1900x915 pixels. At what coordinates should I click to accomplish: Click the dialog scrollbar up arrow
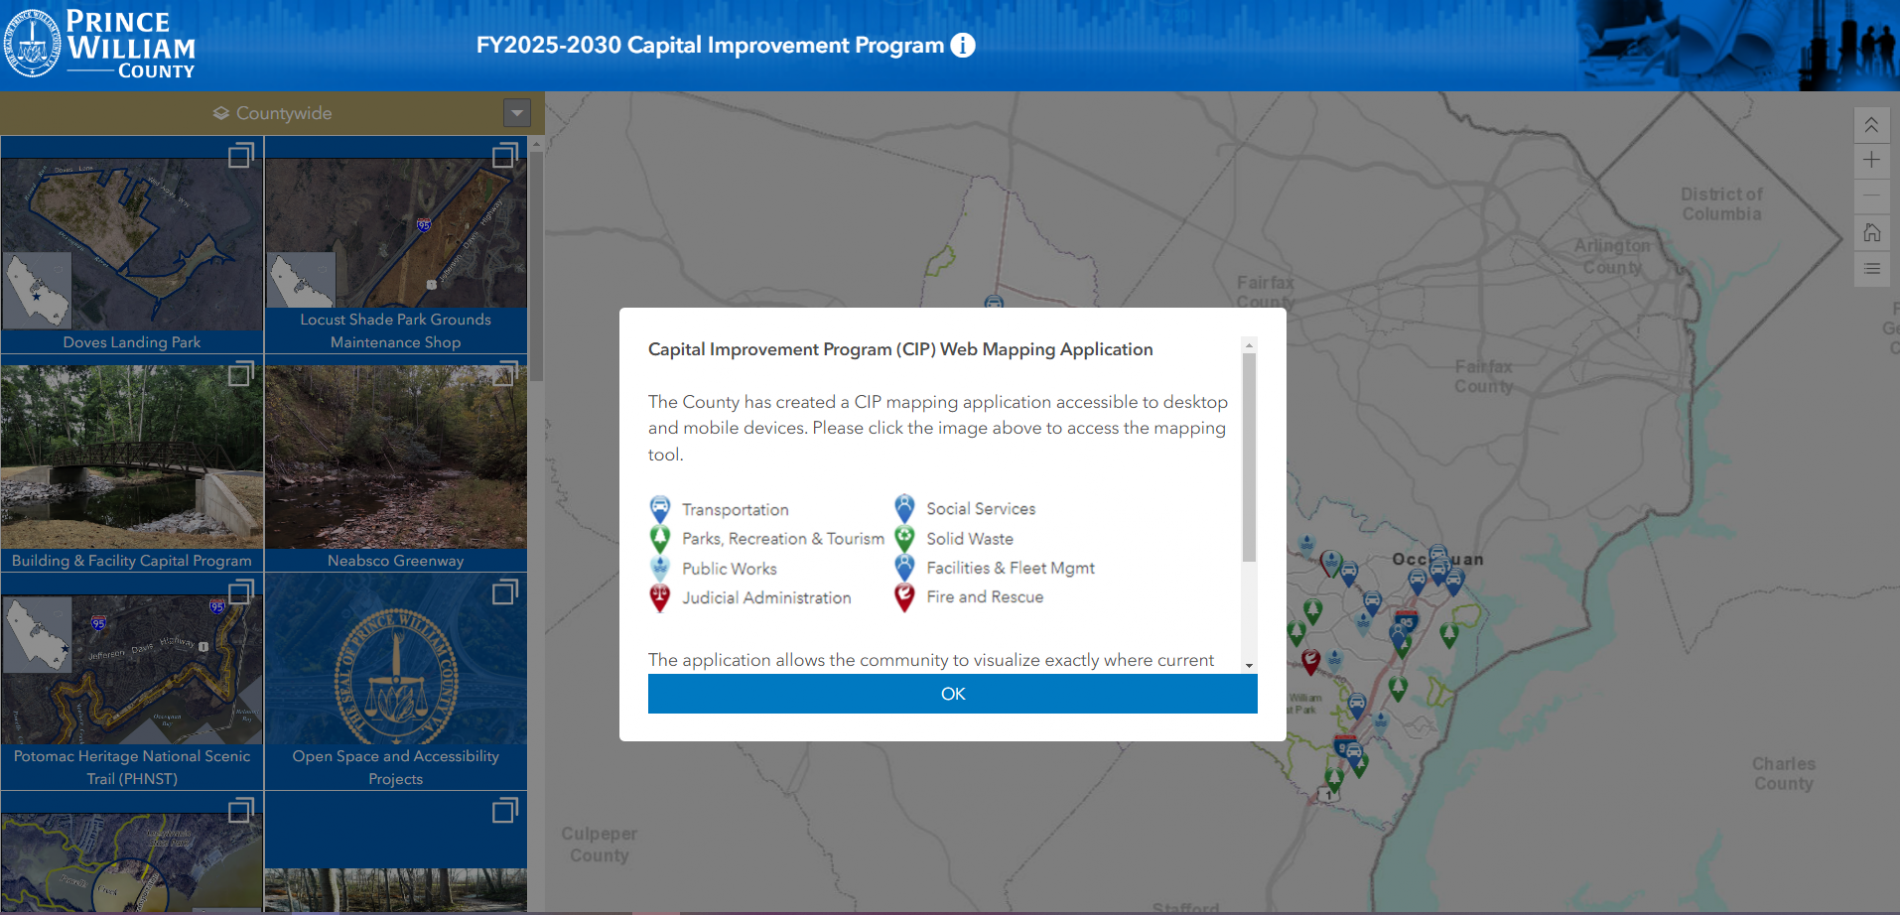click(1249, 345)
